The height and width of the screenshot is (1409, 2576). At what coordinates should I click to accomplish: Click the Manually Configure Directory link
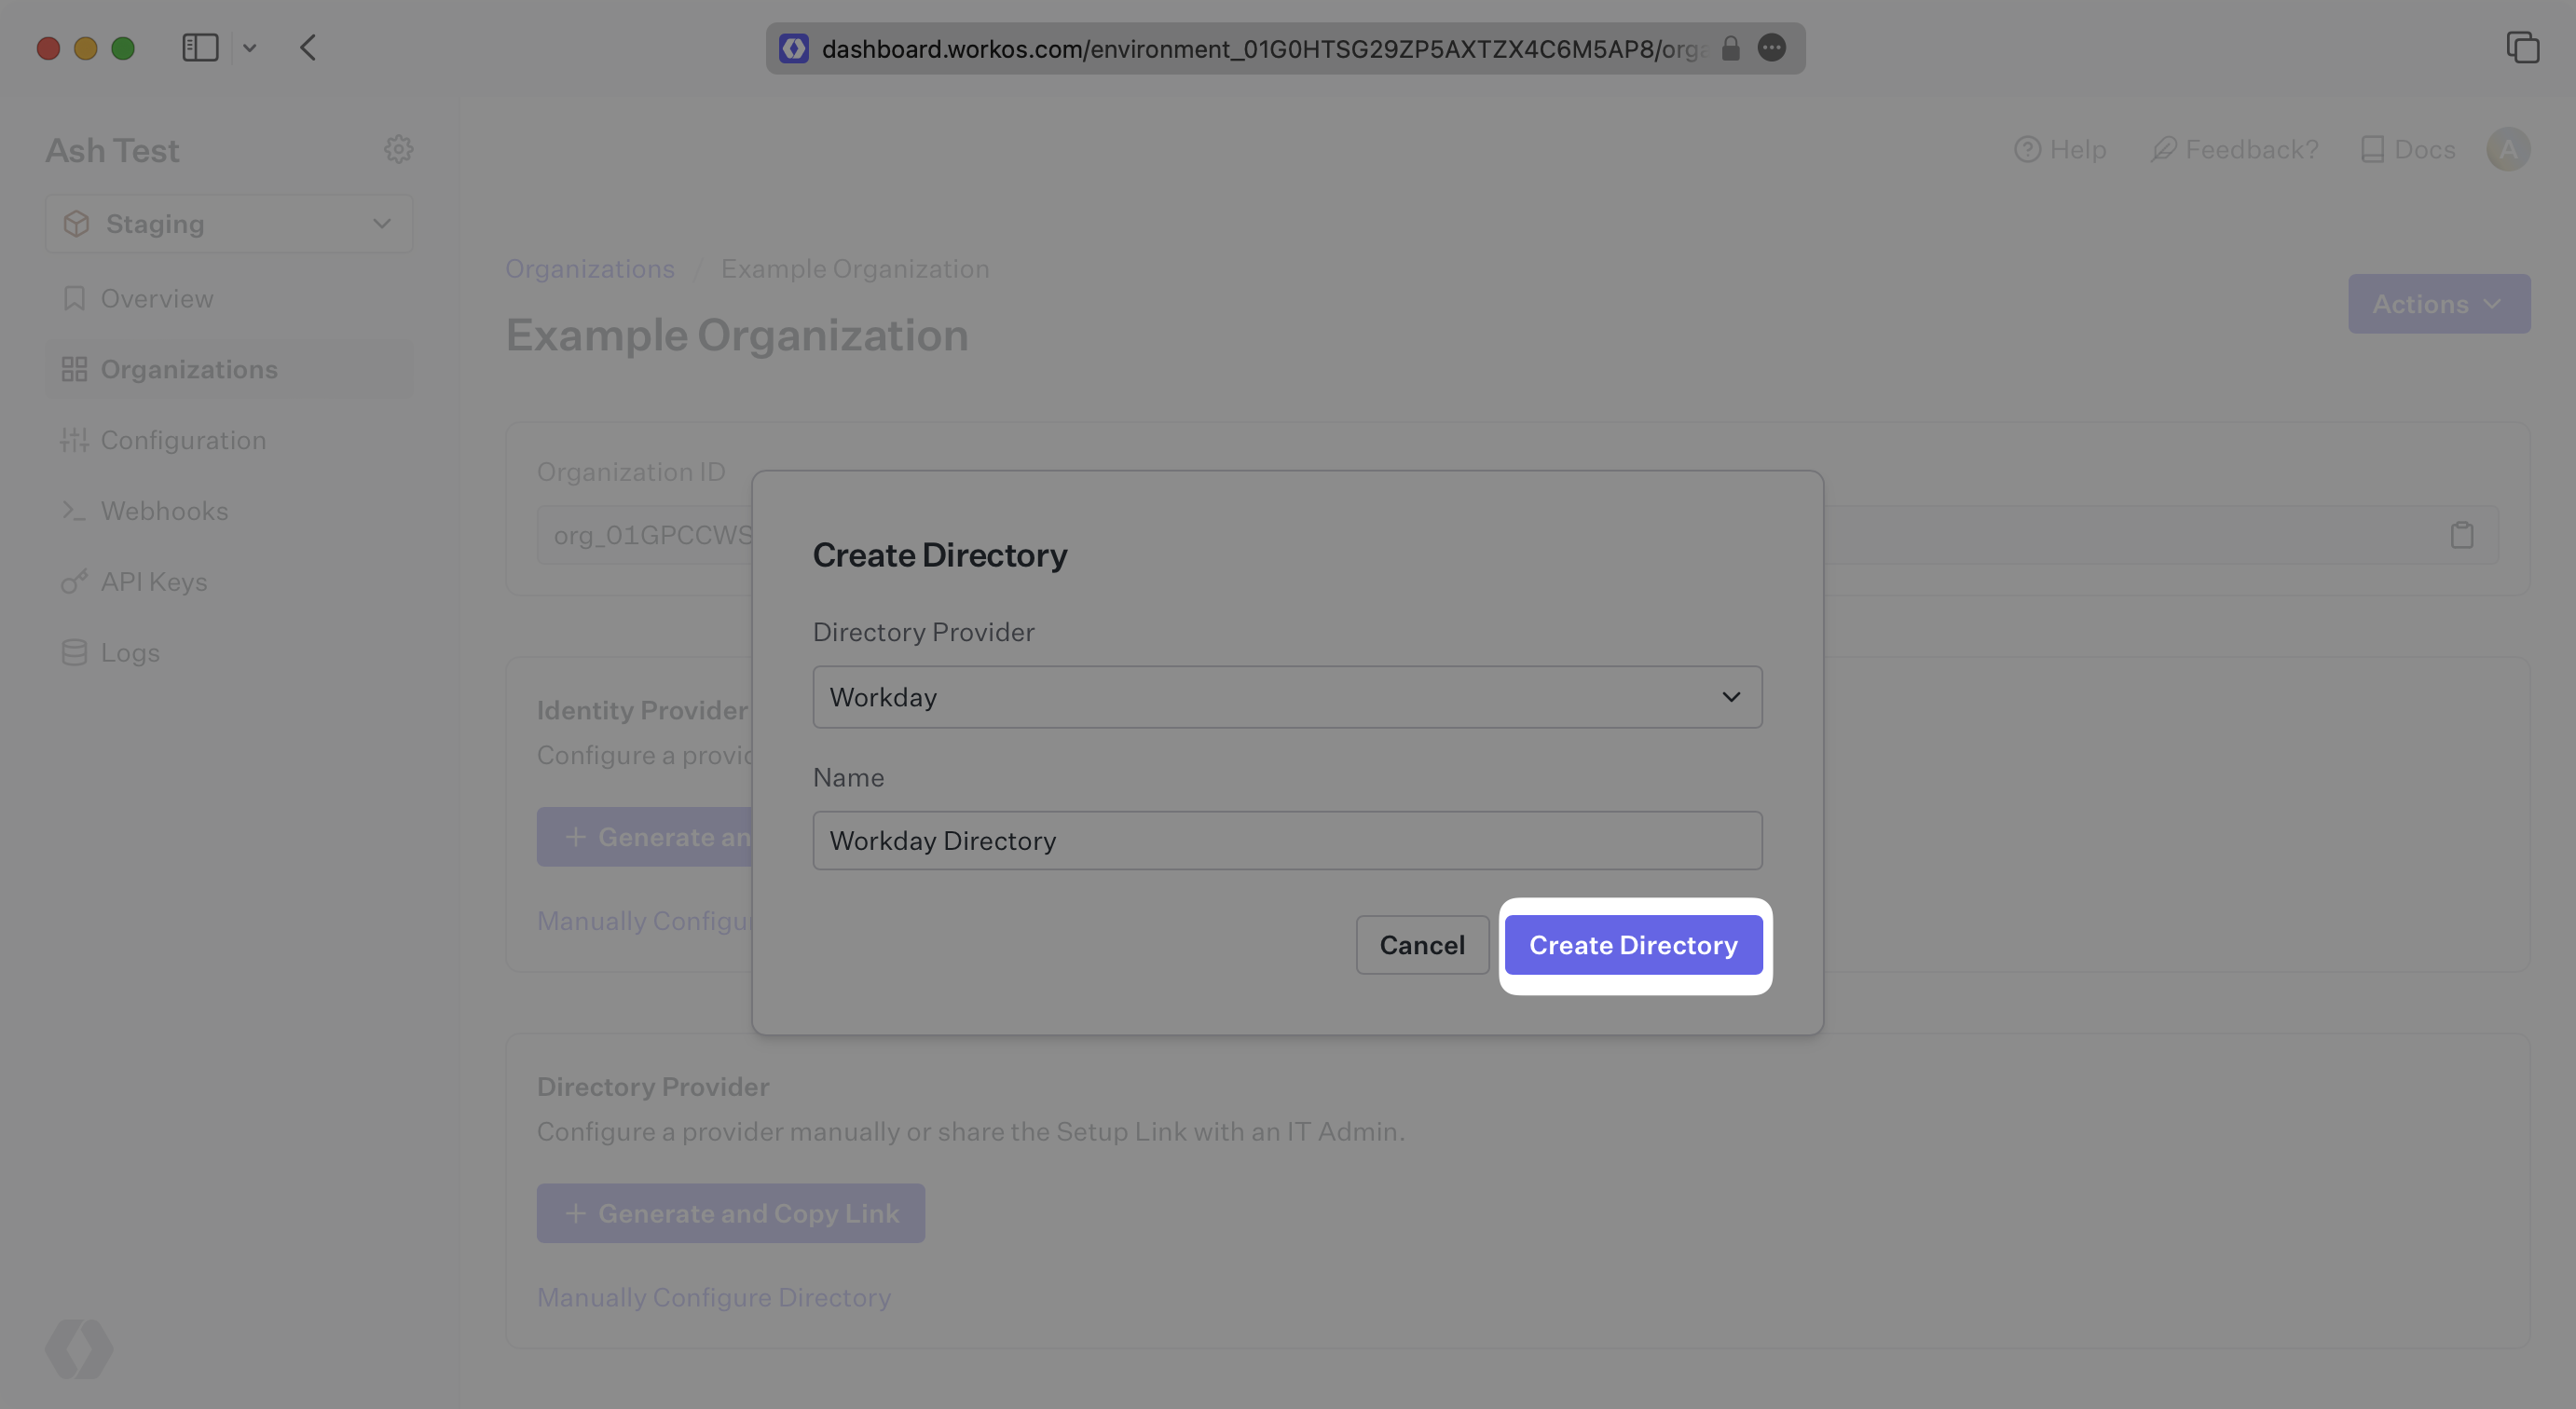coord(713,1297)
